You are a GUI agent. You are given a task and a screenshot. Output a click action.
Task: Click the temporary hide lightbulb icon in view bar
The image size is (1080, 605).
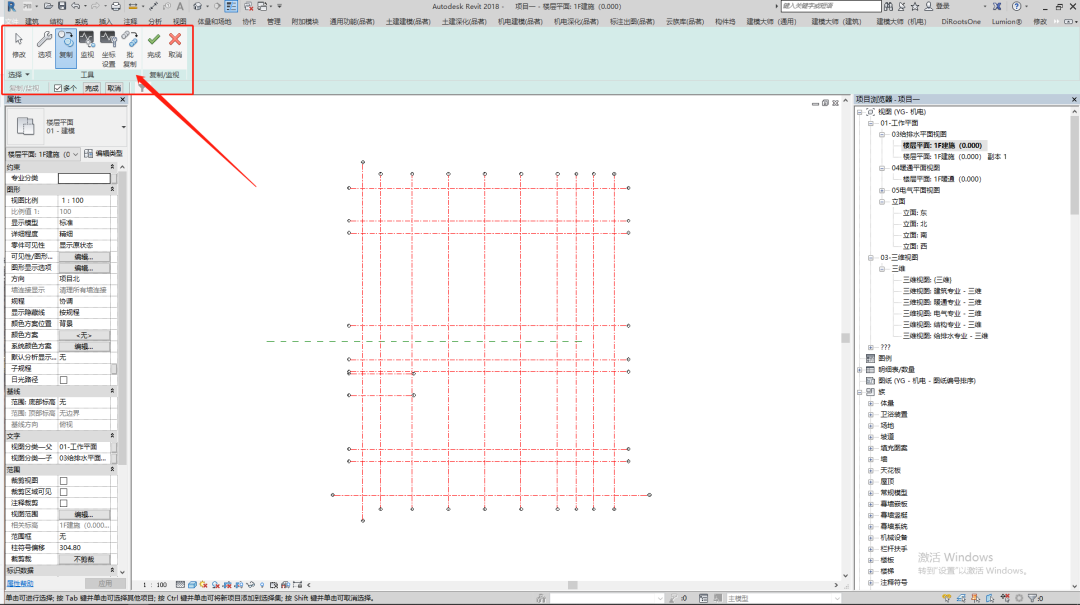point(262,584)
